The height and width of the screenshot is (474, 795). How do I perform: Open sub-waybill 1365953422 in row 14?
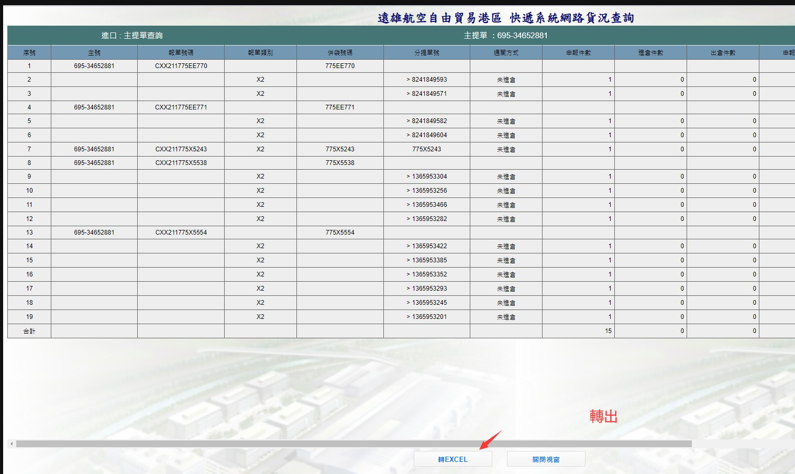pyautogui.click(x=428, y=246)
